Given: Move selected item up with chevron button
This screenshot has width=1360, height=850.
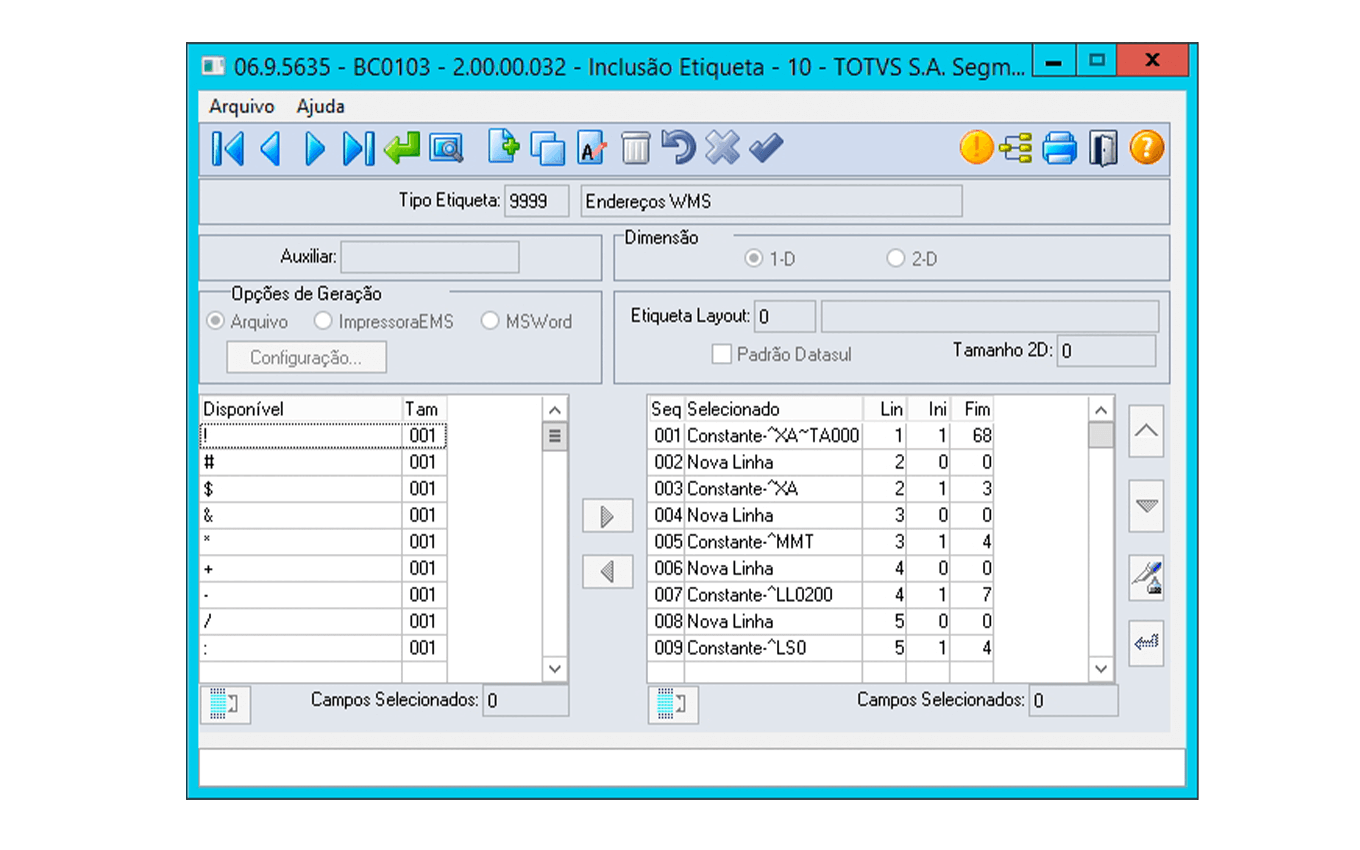Looking at the screenshot, I should pos(1146,431).
